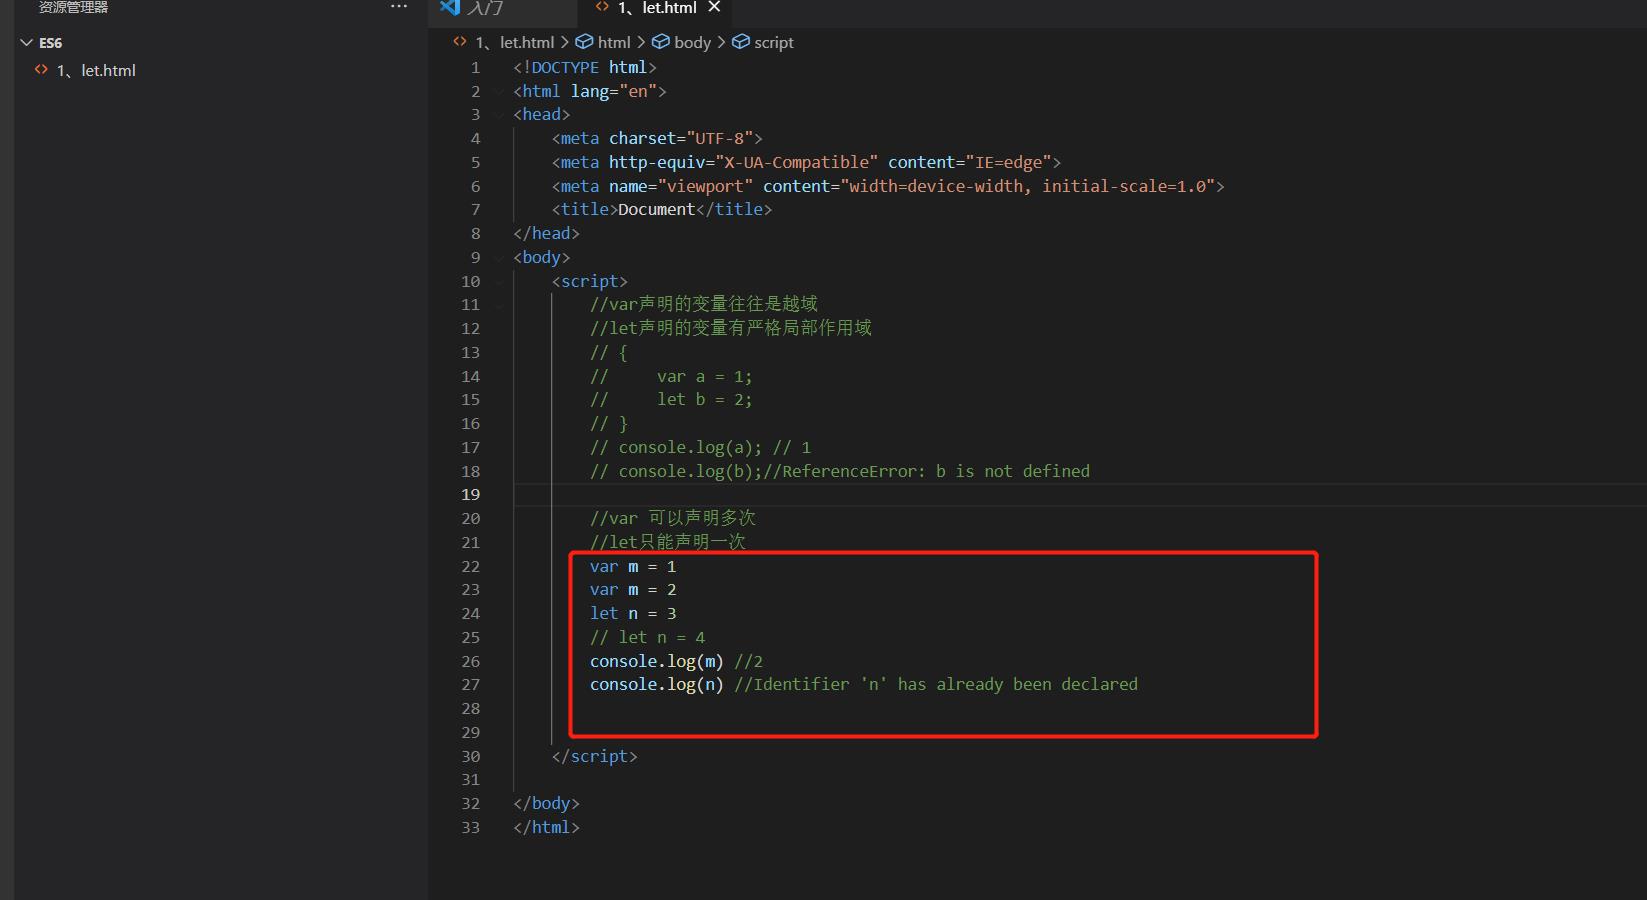Click the VS Code logo icon on 入门 tab

[450, 7]
